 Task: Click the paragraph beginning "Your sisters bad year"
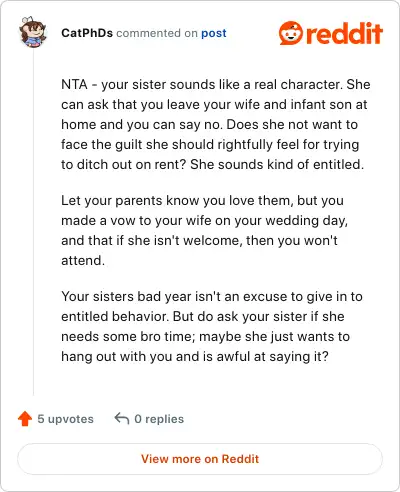click(212, 326)
